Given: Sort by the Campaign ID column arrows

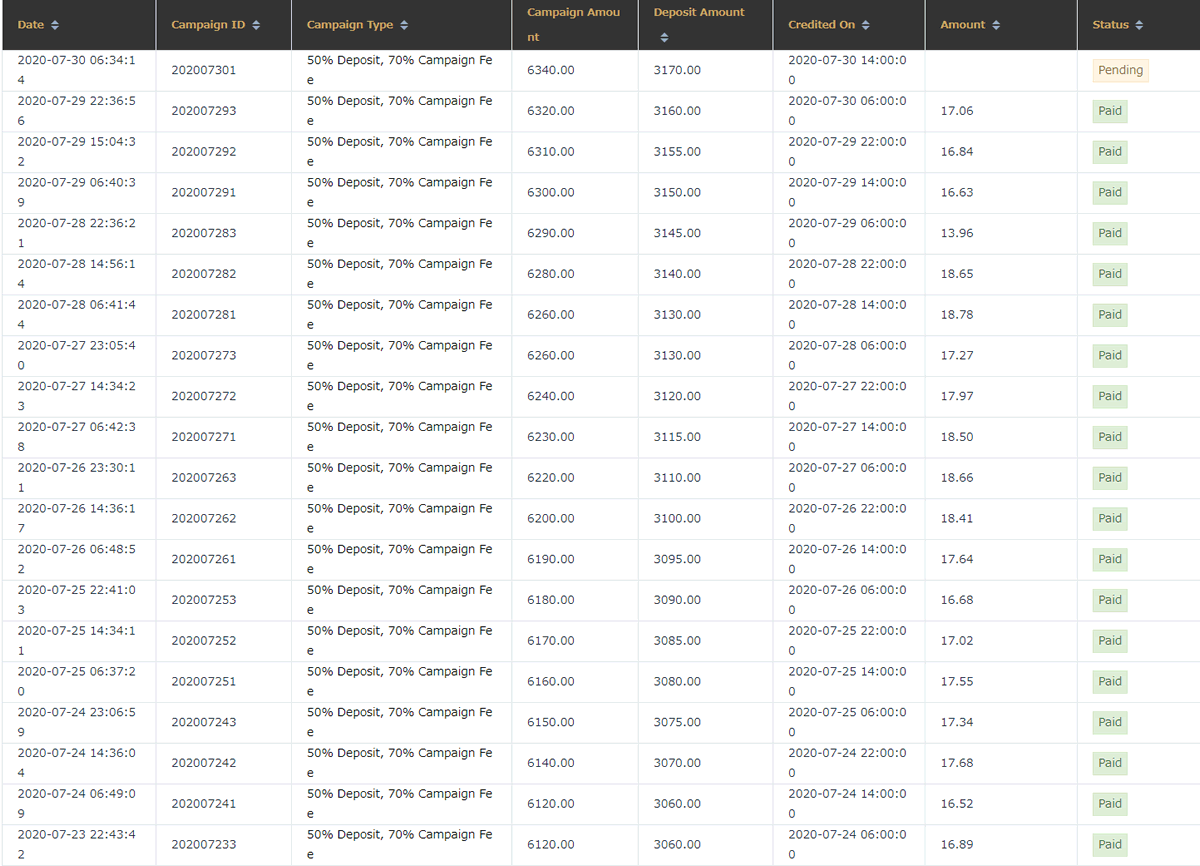Looking at the screenshot, I should point(257,25).
